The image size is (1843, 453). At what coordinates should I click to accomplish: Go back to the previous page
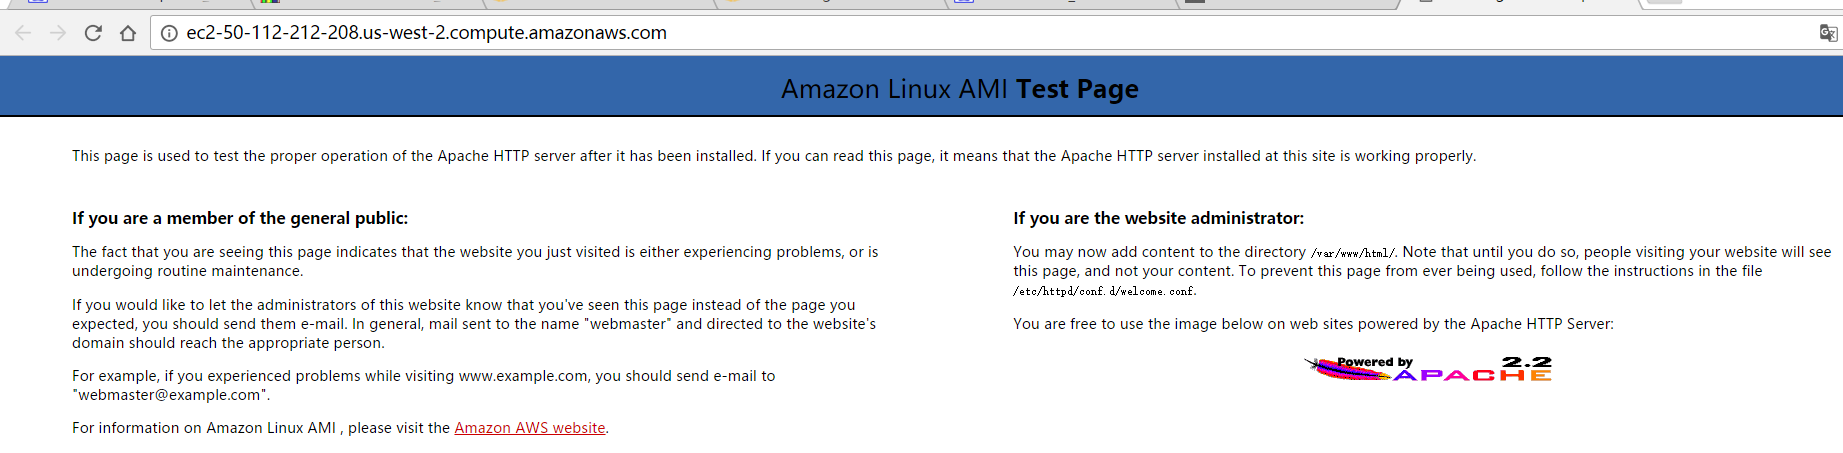tap(23, 33)
